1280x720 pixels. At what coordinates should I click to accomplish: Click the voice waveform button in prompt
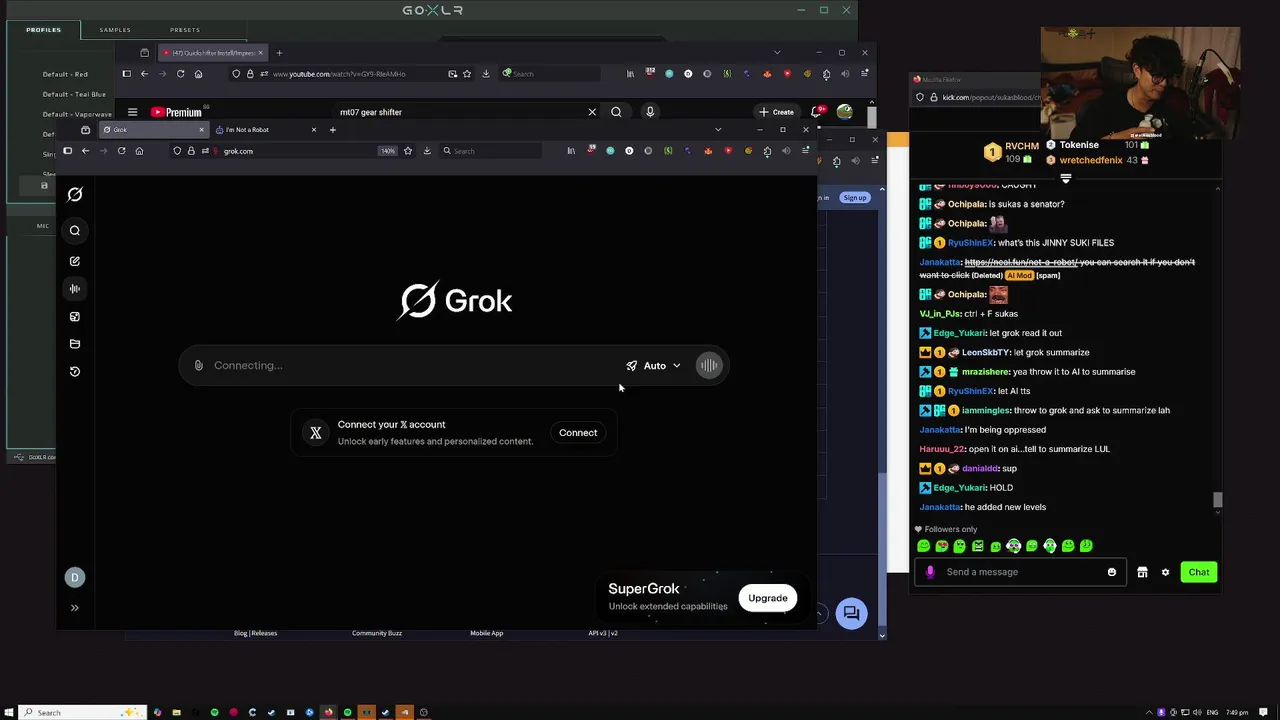click(x=708, y=366)
